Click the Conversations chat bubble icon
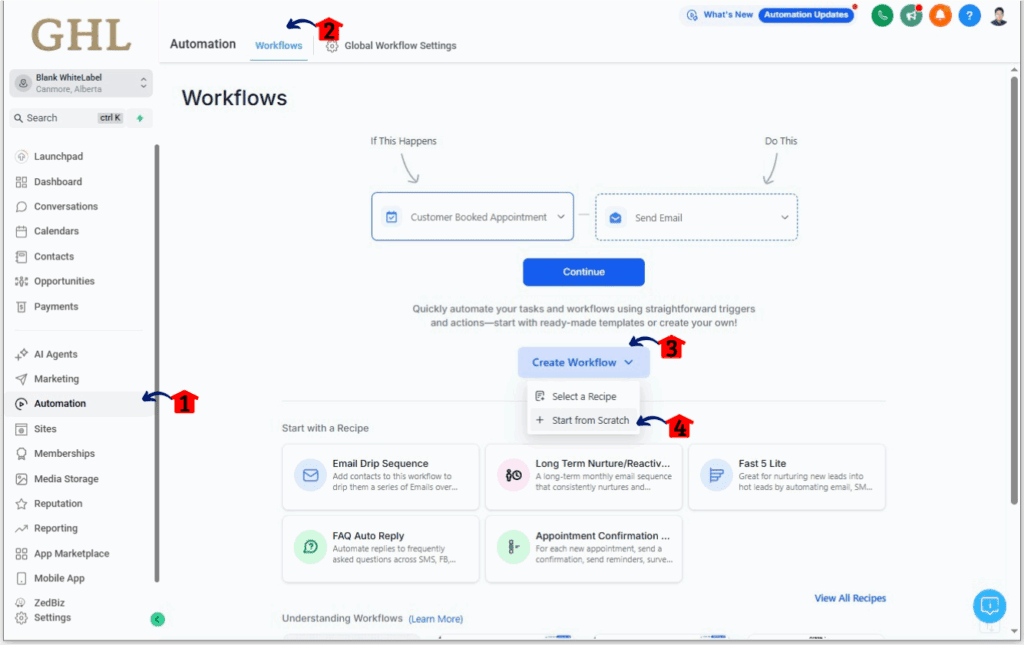The height and width of the screenshot is (645, 1024). 22,206
